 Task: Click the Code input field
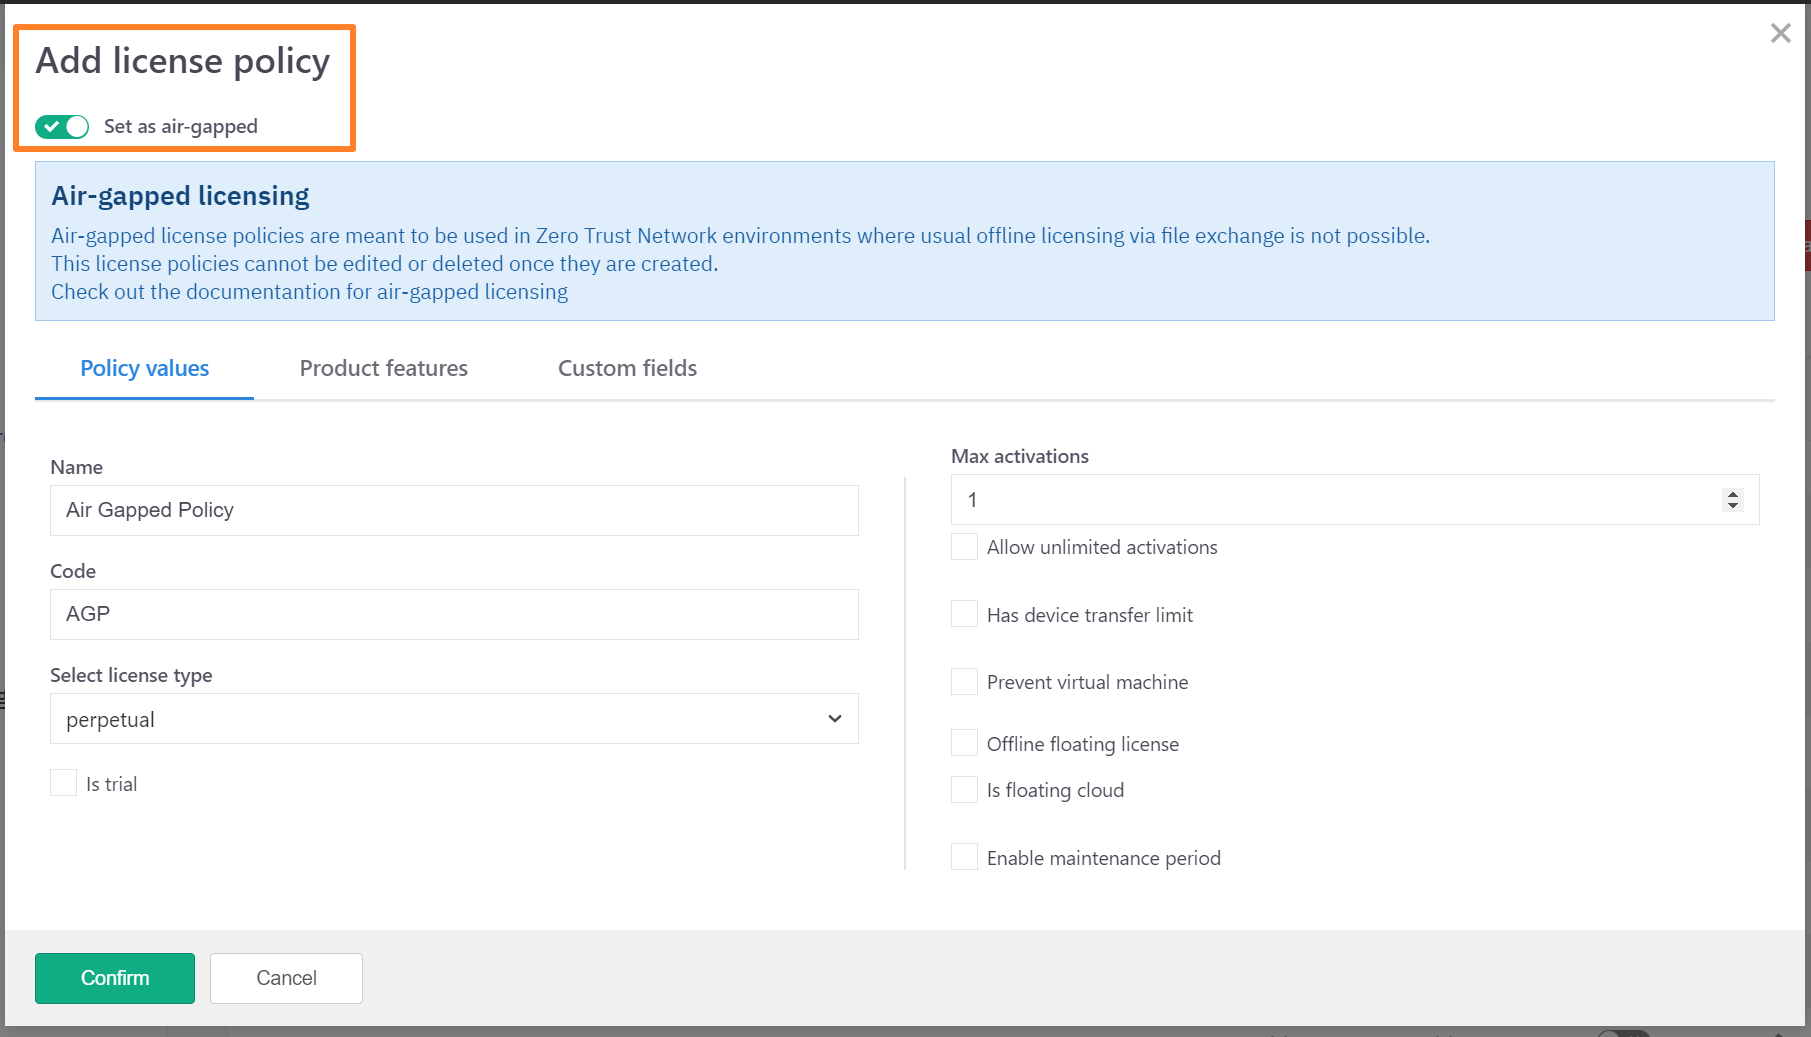click(x=454, y=614)
